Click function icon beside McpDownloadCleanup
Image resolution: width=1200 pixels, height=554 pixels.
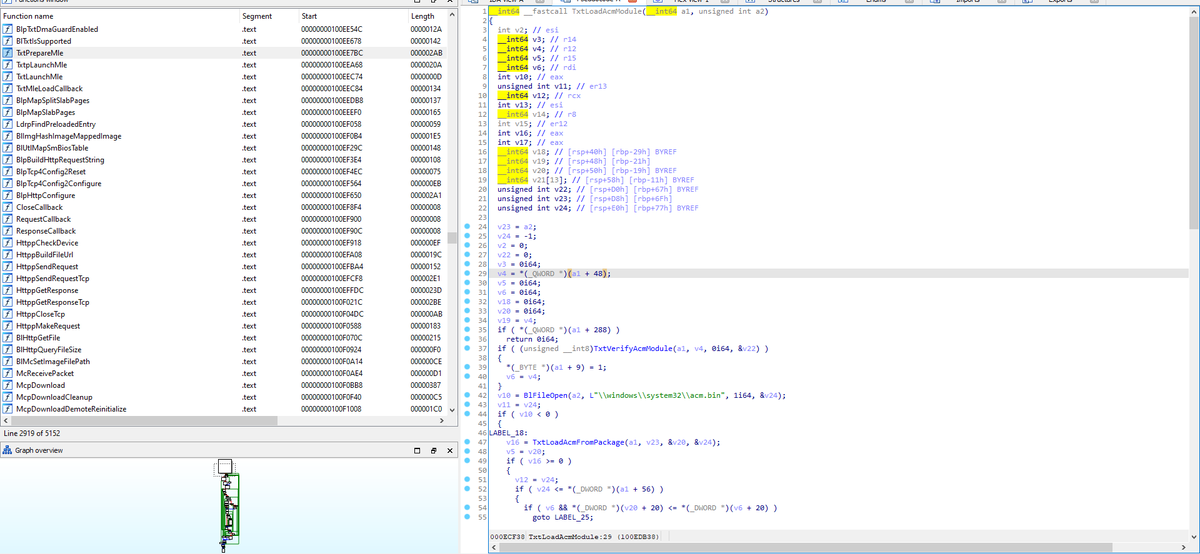[8, 397]
